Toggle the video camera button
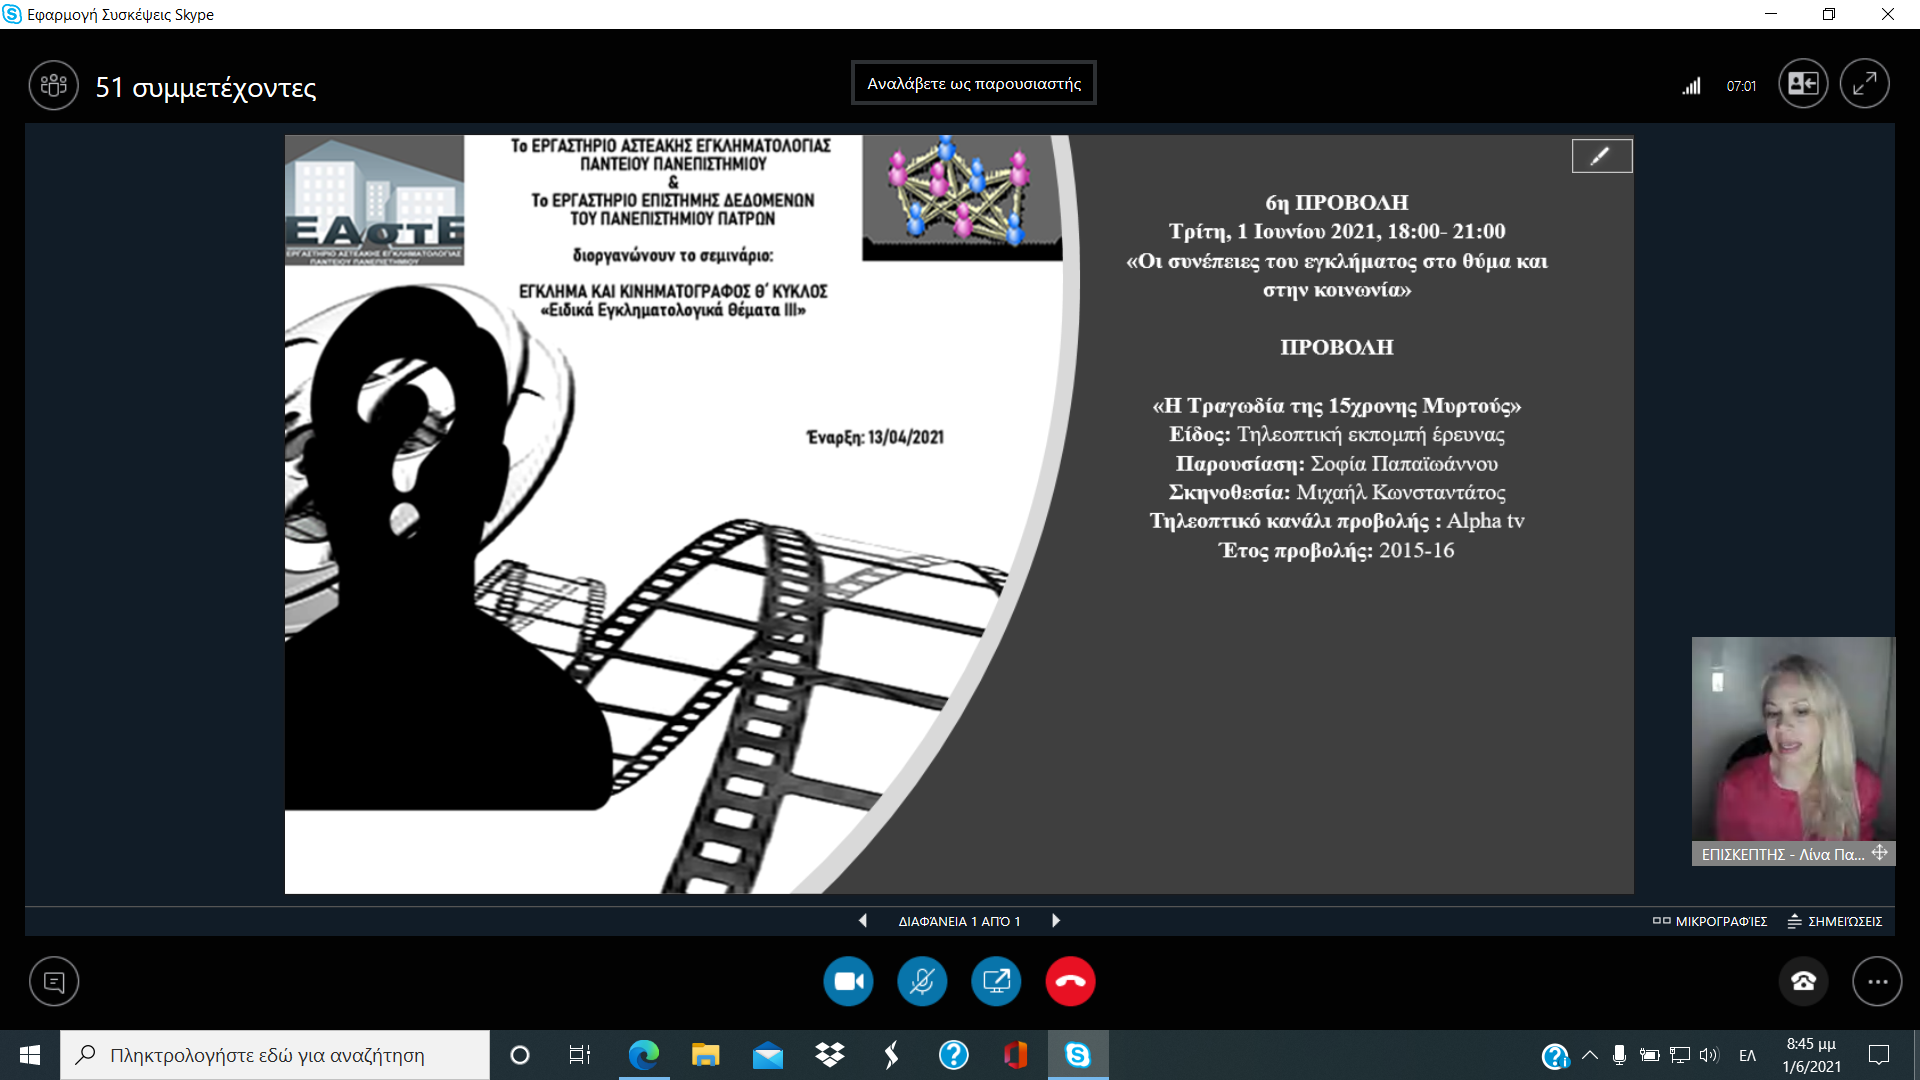The height and width of the screenshot is (1080, 1920). (848, 982)
